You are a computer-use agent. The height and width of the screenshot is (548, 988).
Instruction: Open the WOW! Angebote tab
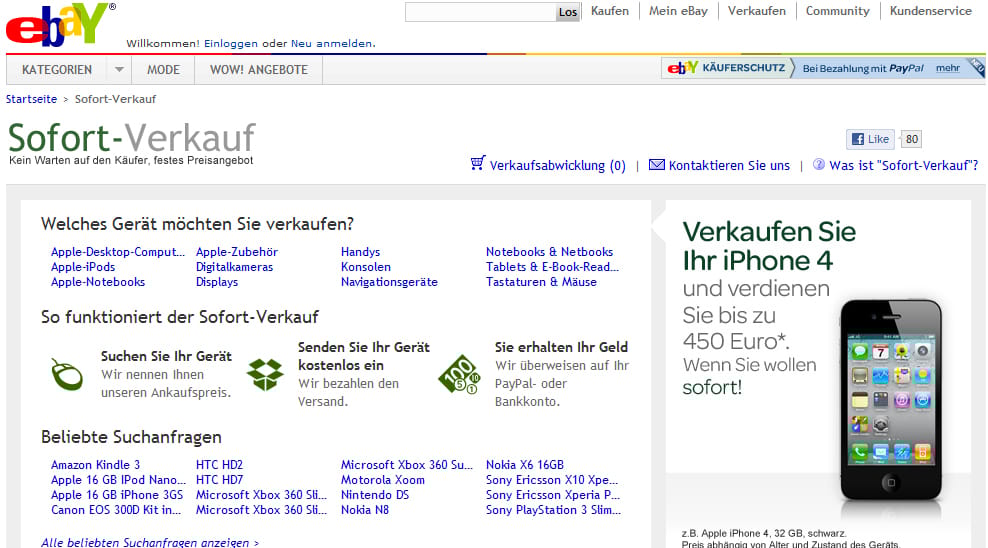tap(258, 69)
